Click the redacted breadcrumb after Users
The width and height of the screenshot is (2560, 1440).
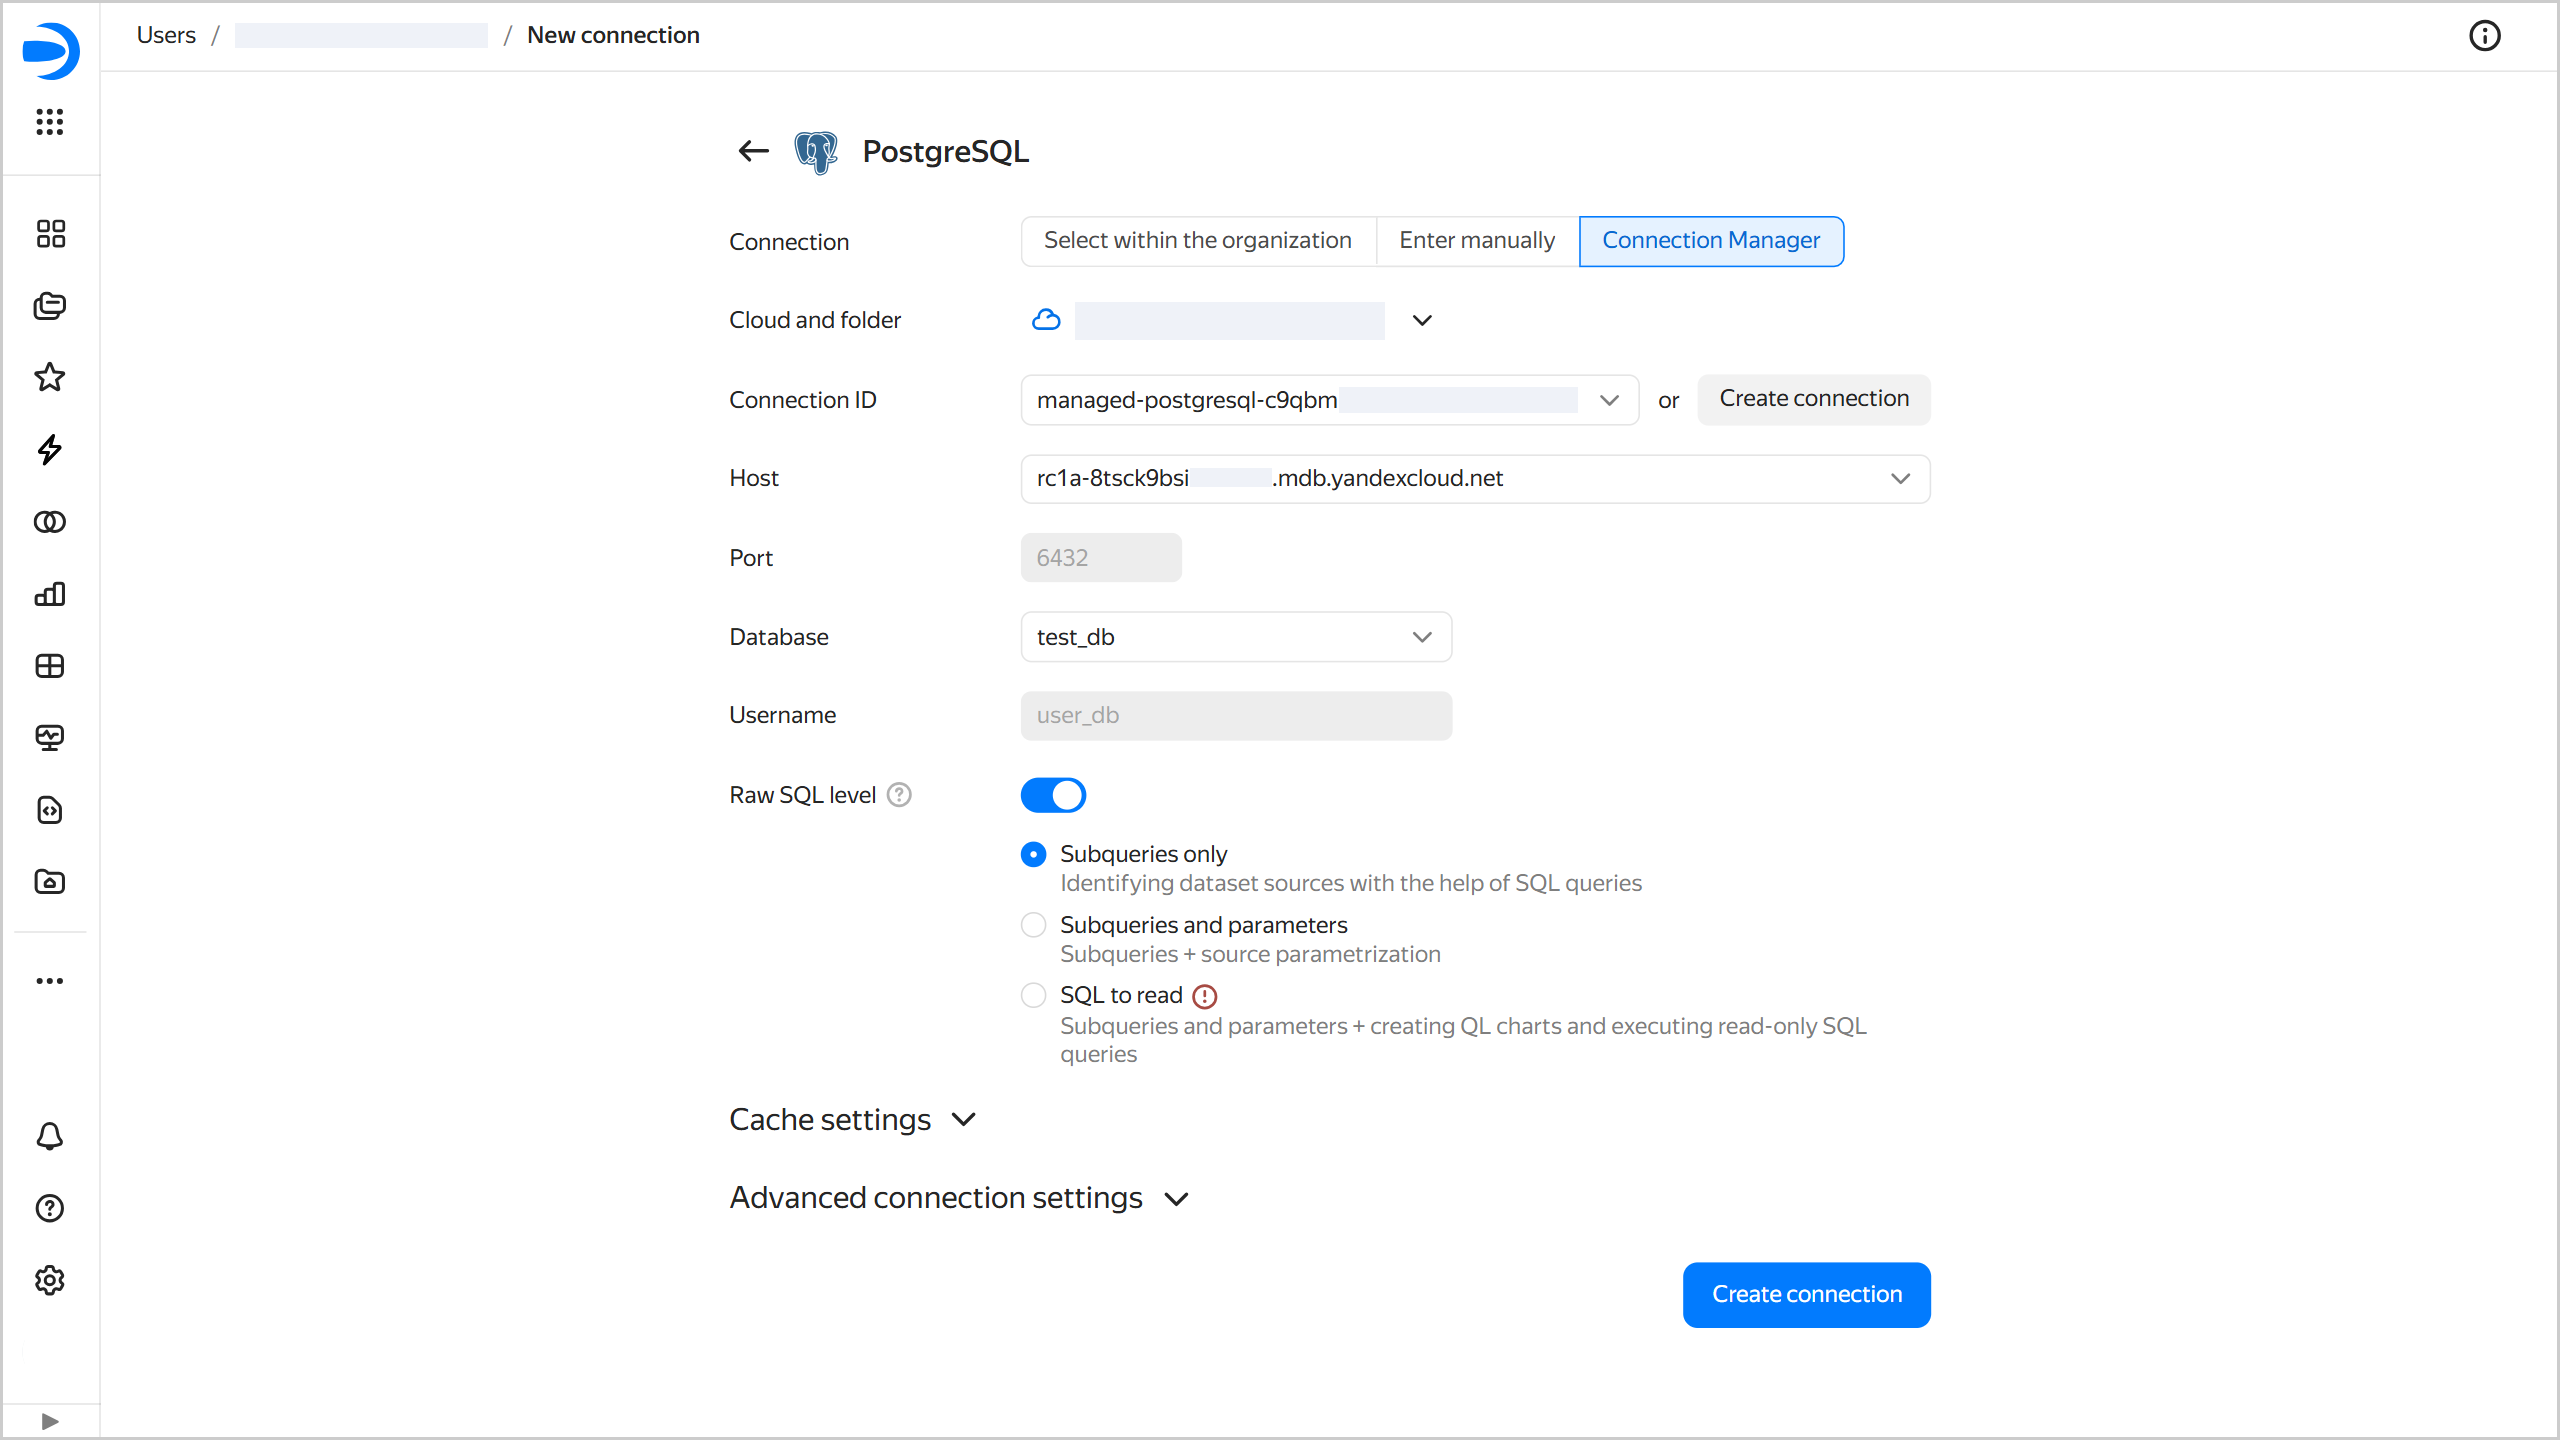click(x=361, y=36)
